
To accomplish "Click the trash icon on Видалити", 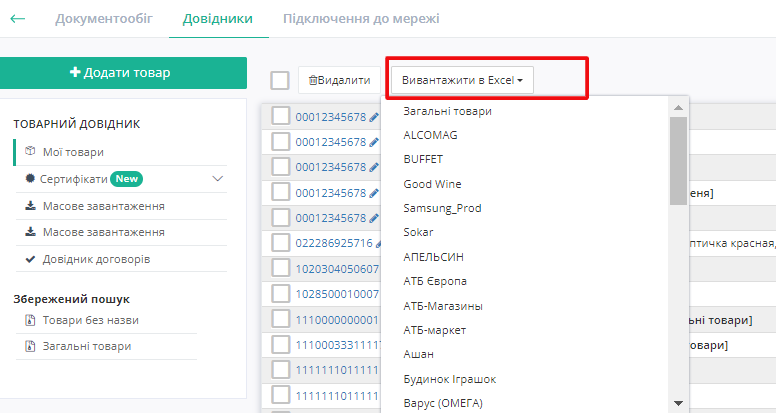I will click(x=313, y=80).
